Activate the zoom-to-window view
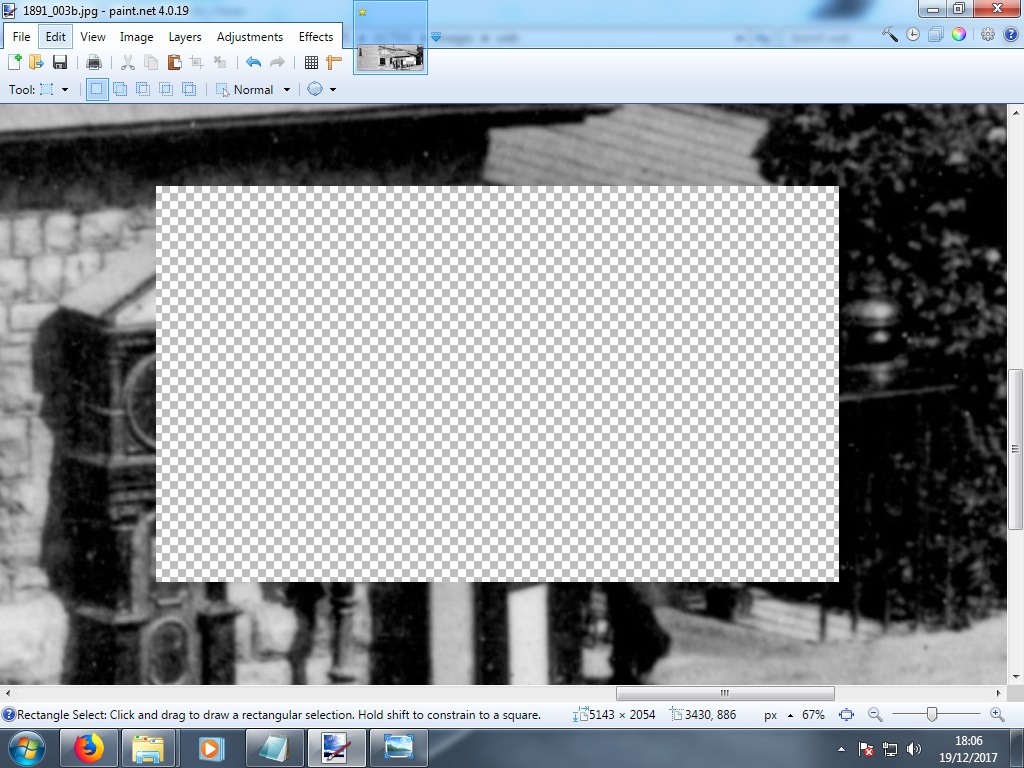This screenshot has width=1024, height=768. tap(847, 715)
